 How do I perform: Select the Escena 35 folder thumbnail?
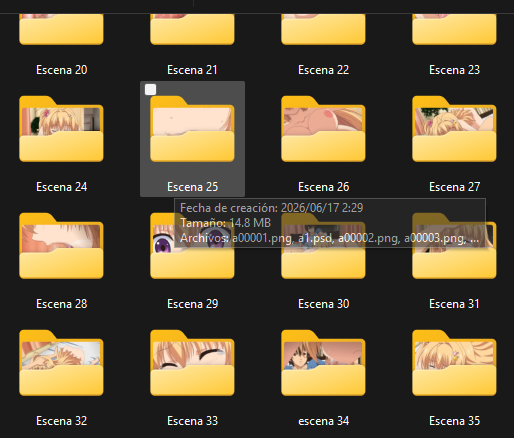[454, 363]
